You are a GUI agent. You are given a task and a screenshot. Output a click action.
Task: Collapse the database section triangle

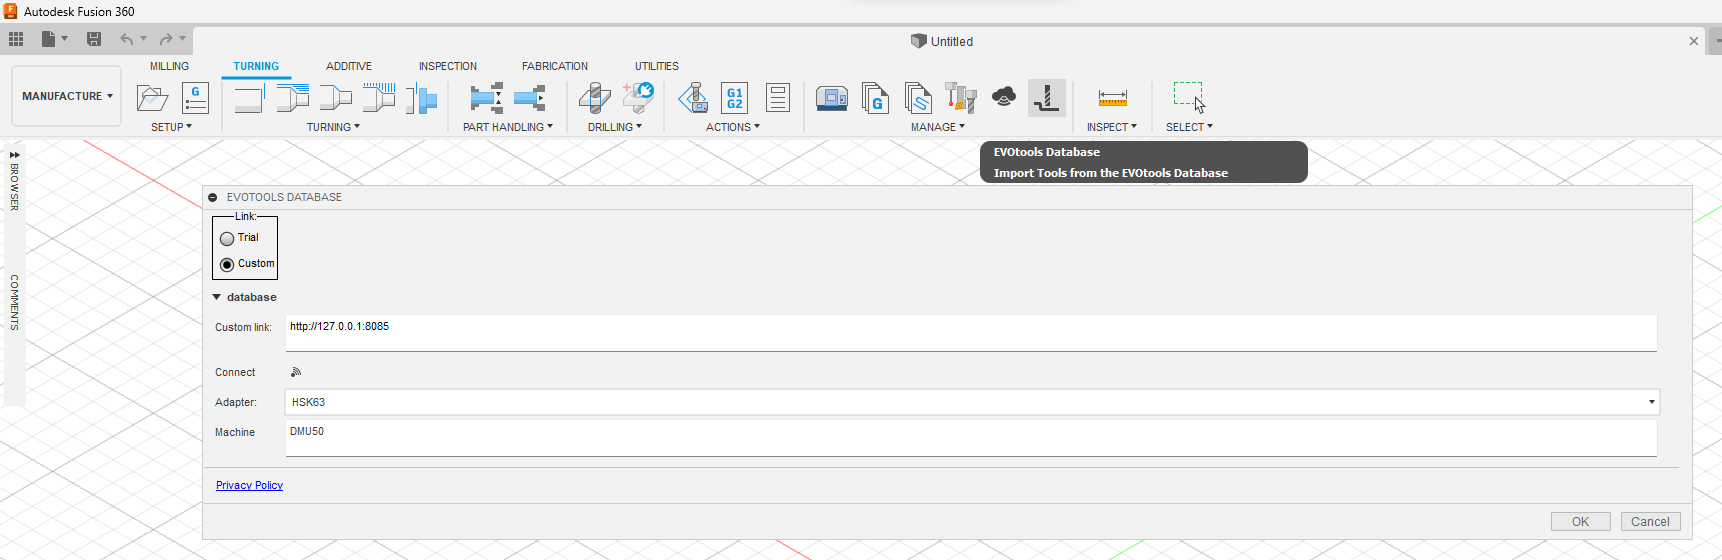pyautogui.click(x=216, y=297)
